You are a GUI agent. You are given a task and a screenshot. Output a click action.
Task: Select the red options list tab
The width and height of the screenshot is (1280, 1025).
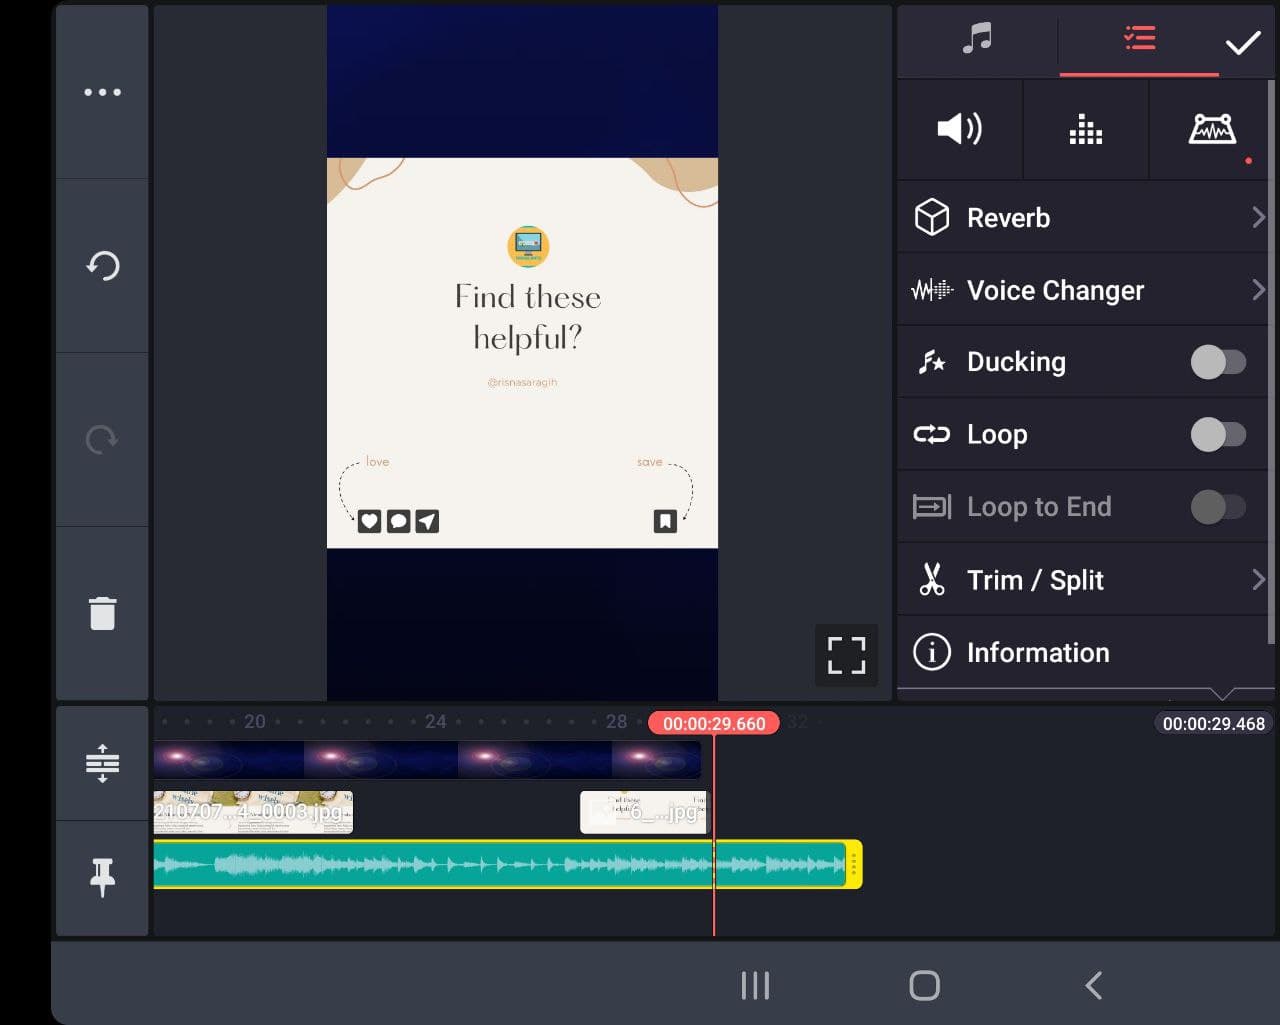point(1139,40)
